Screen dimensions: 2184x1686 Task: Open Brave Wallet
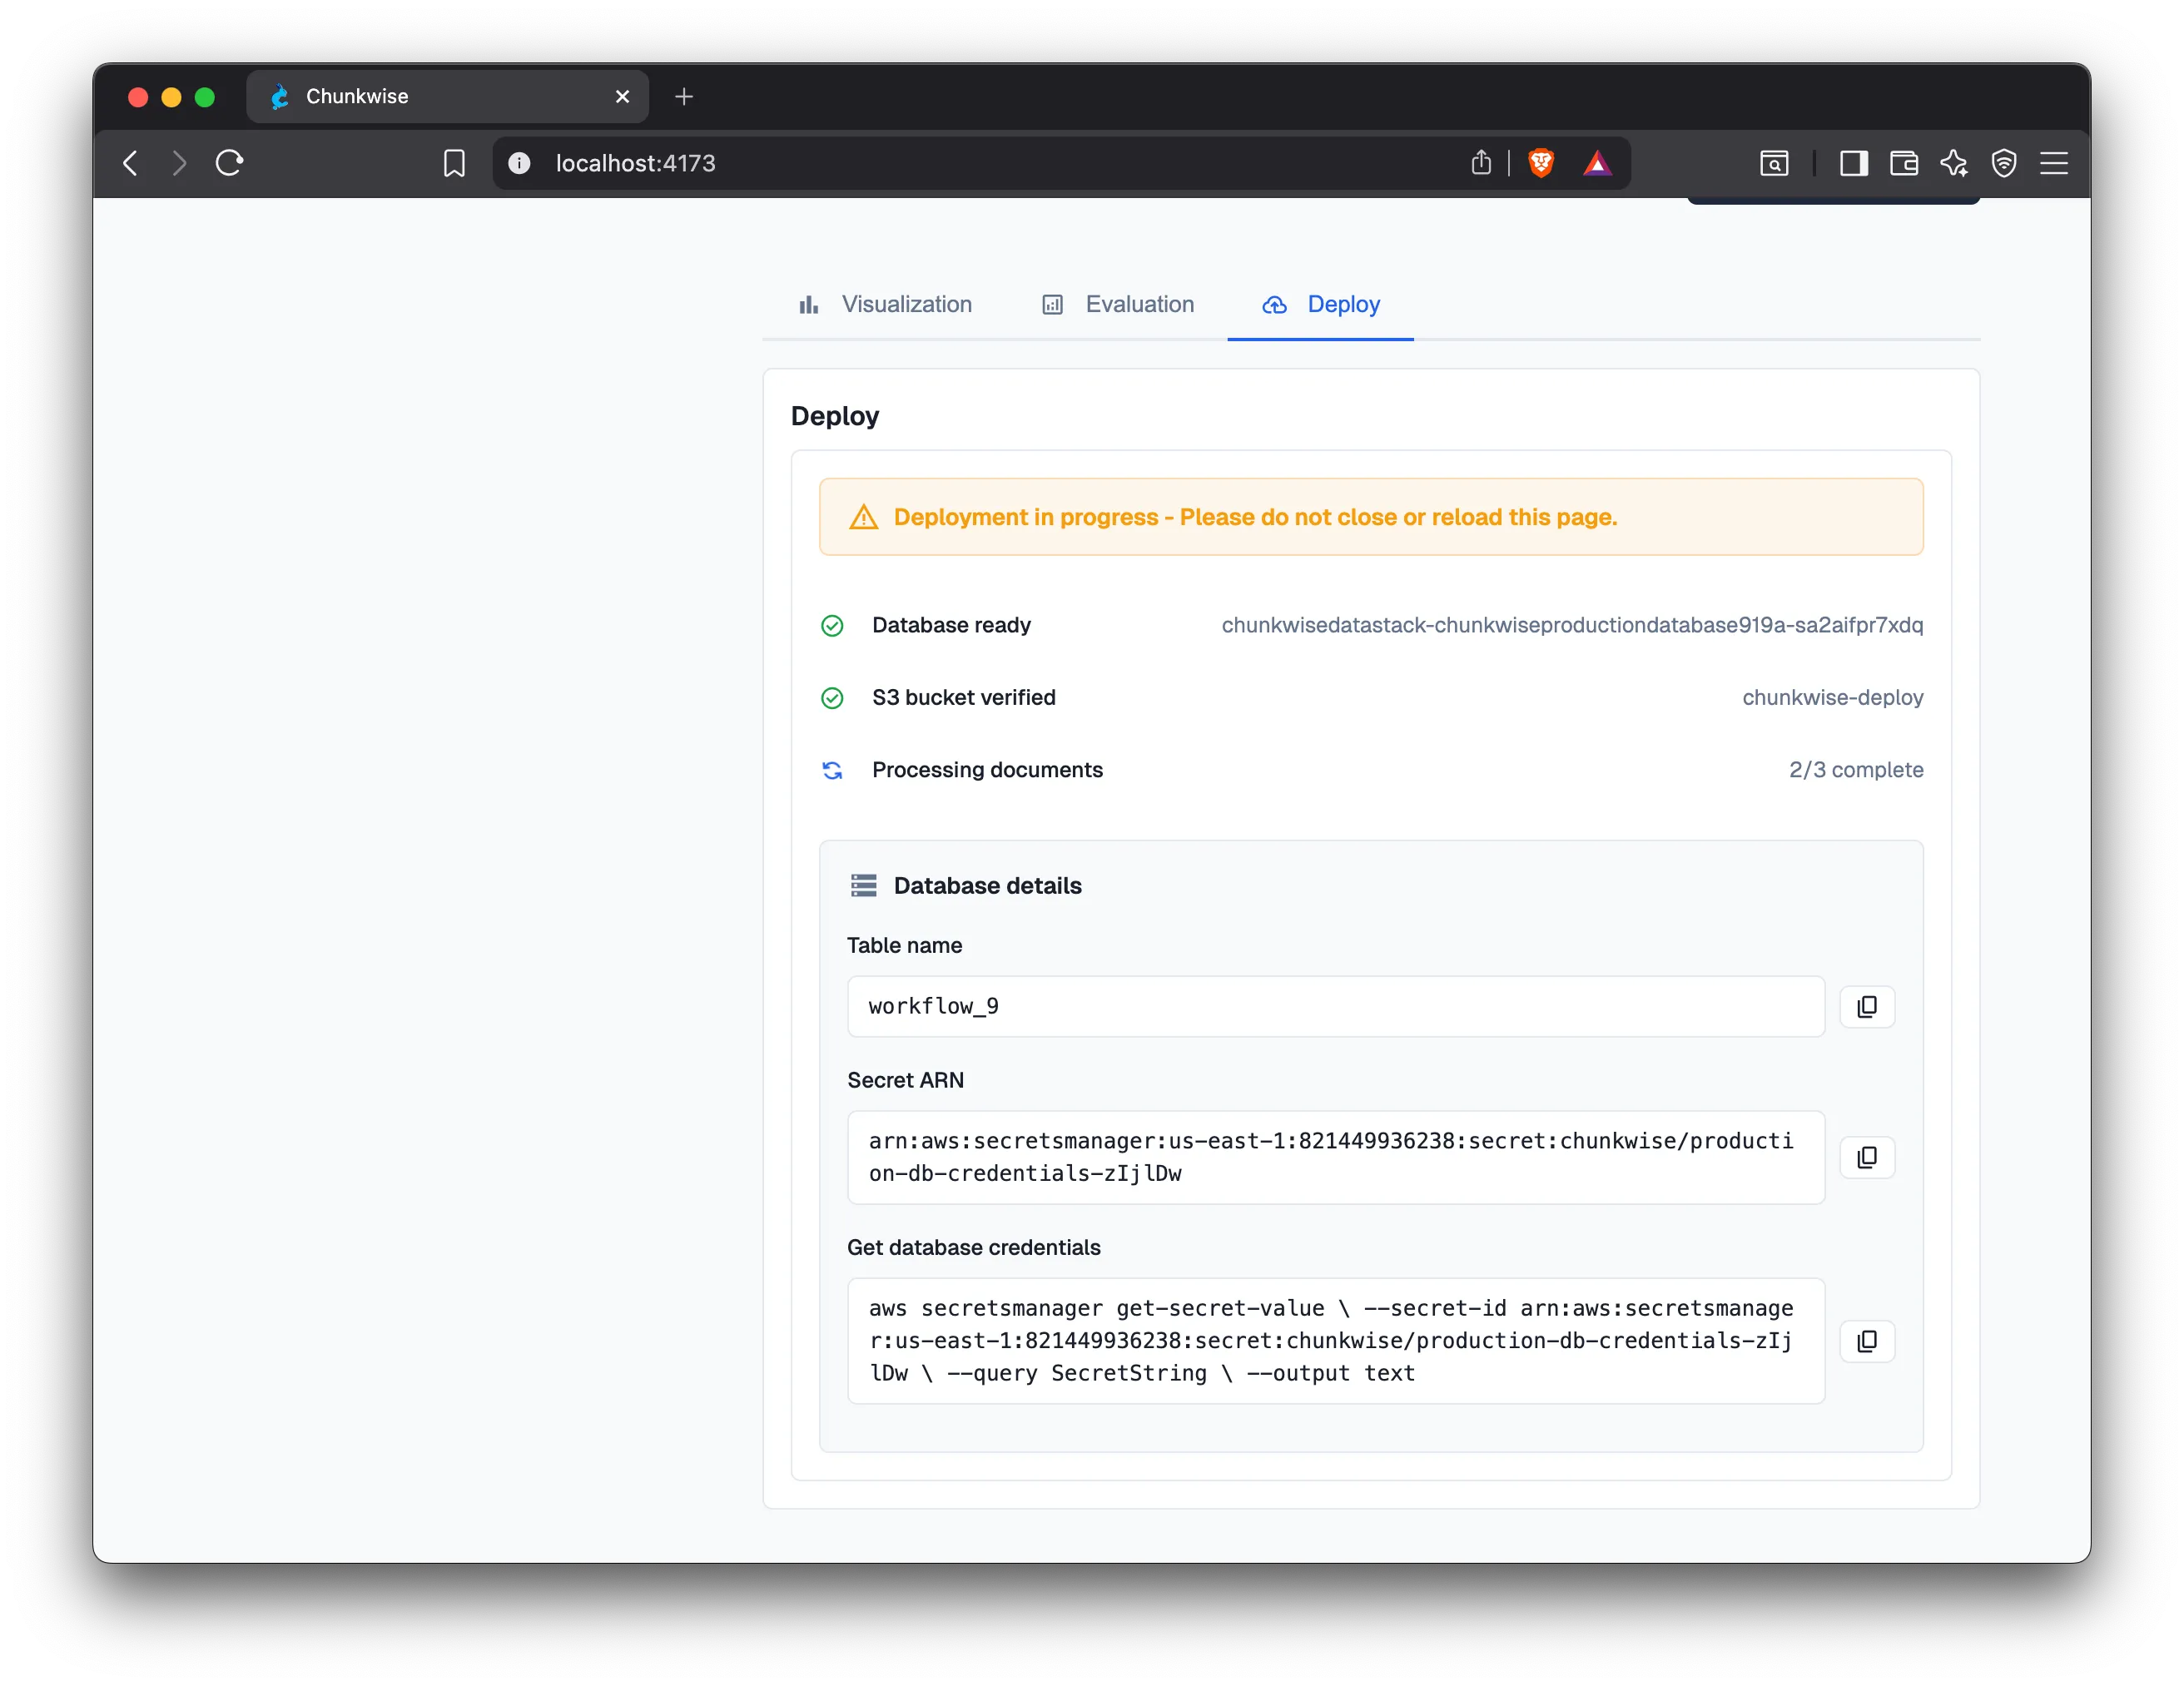1904,163
